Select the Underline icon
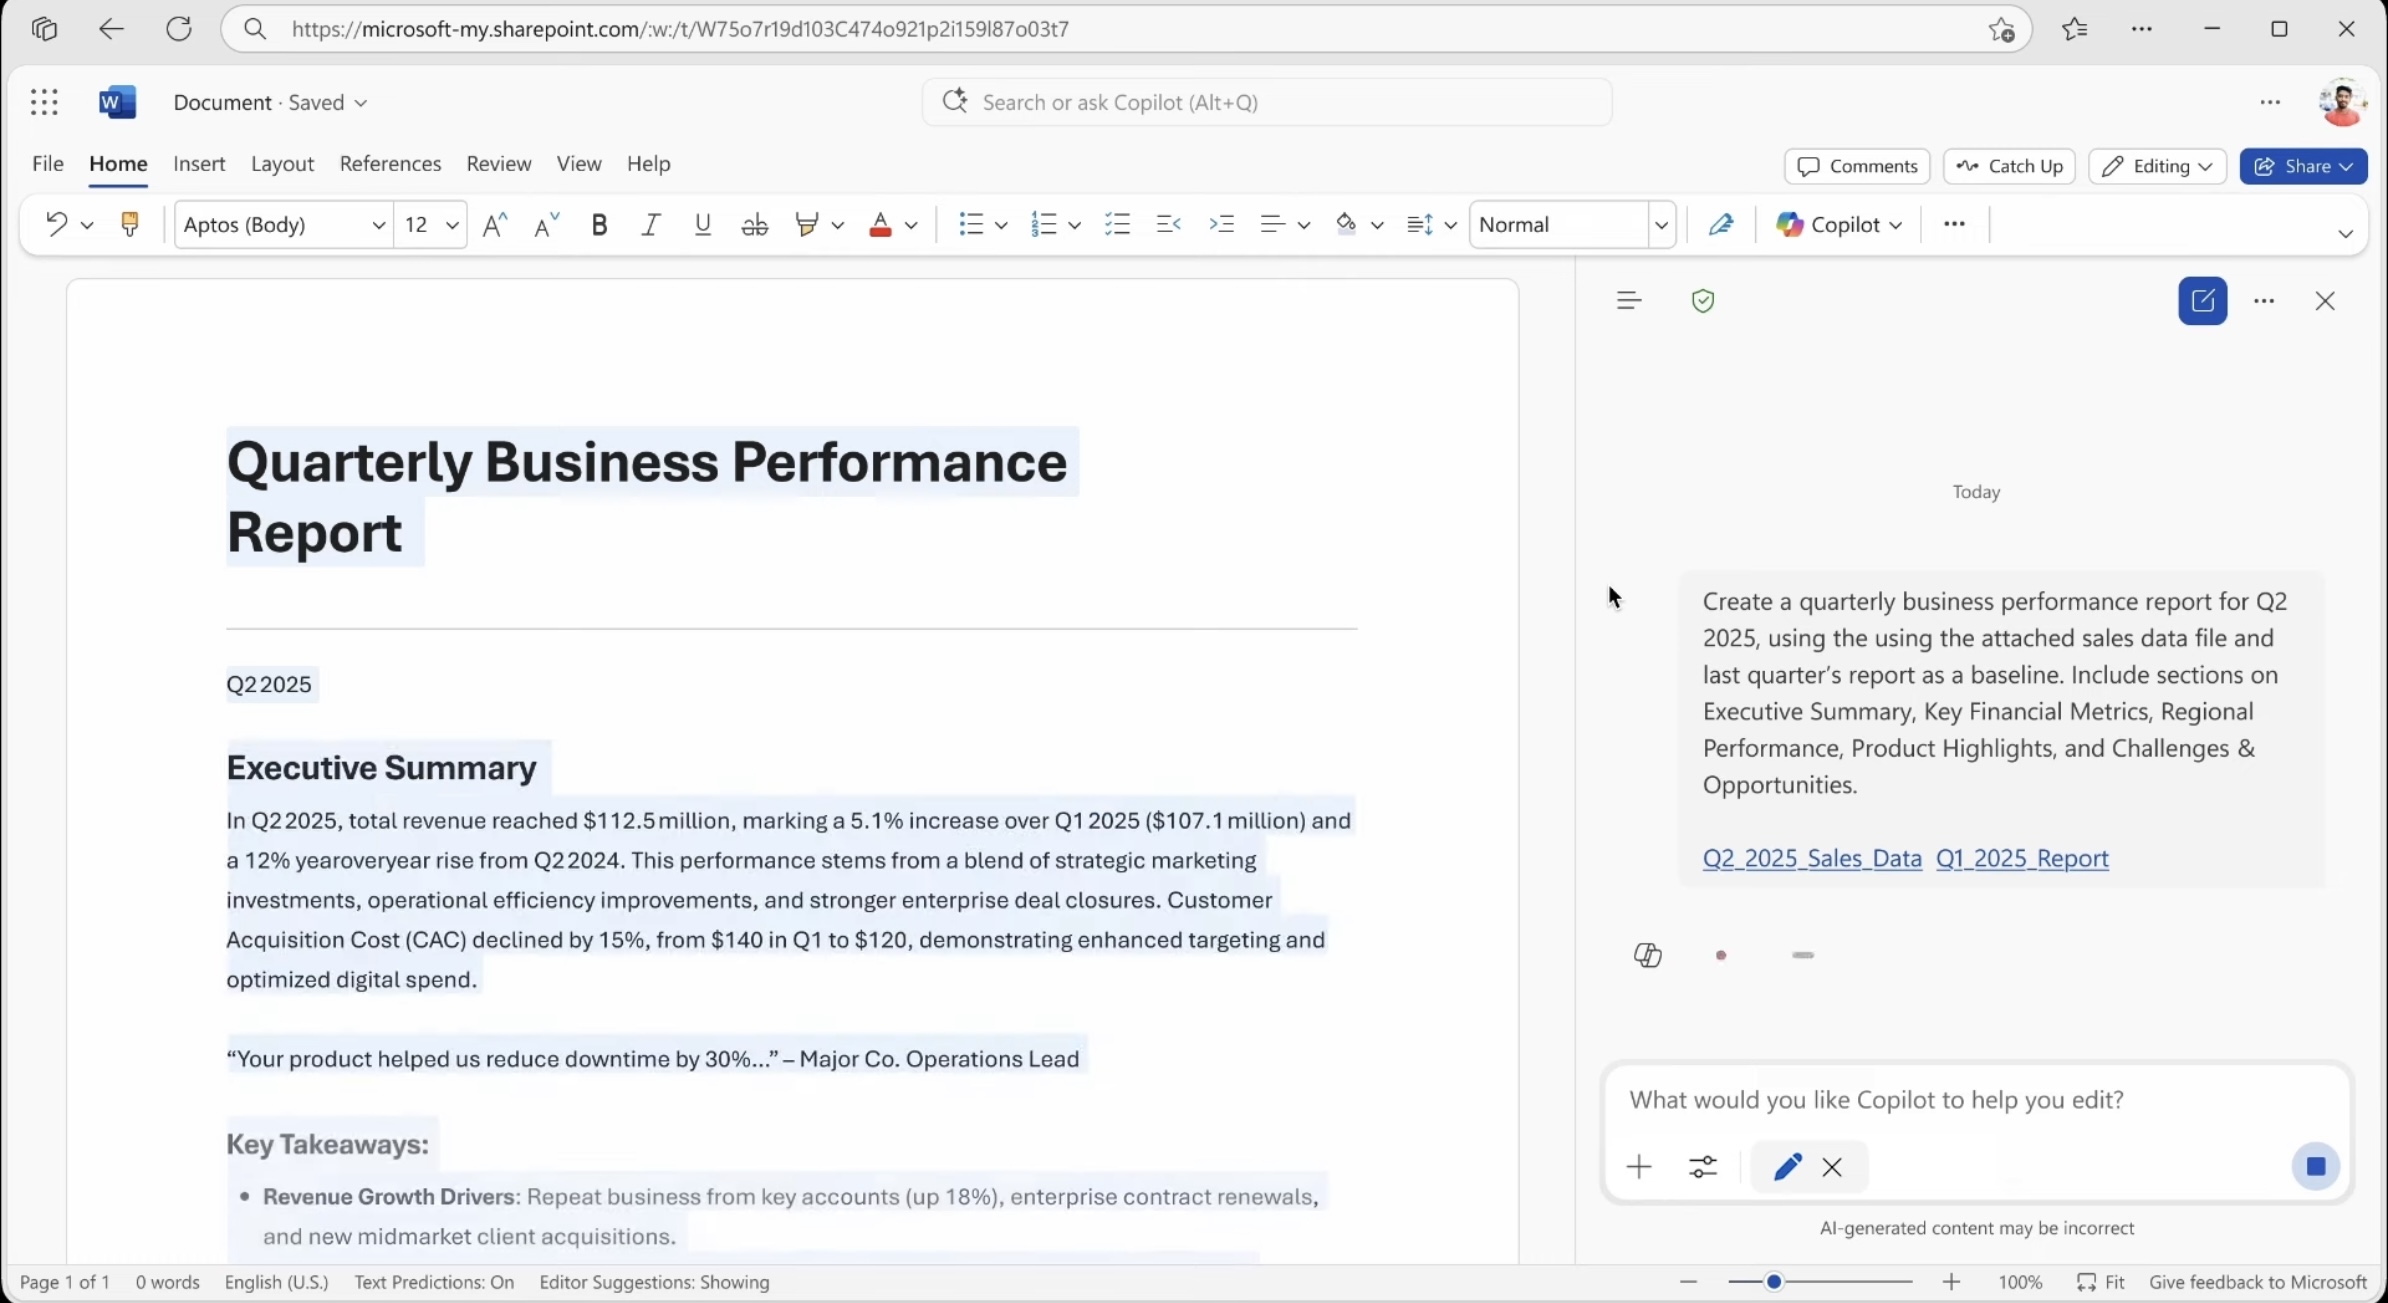 pyautogui.click(x=702, y=224)
